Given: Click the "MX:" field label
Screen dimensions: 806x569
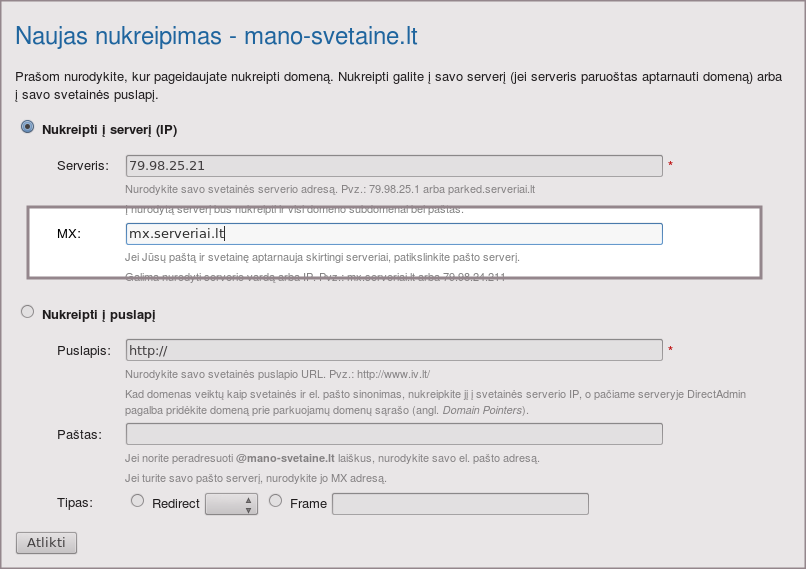Looking at the screenshot, I should click(x=68, y=233).
